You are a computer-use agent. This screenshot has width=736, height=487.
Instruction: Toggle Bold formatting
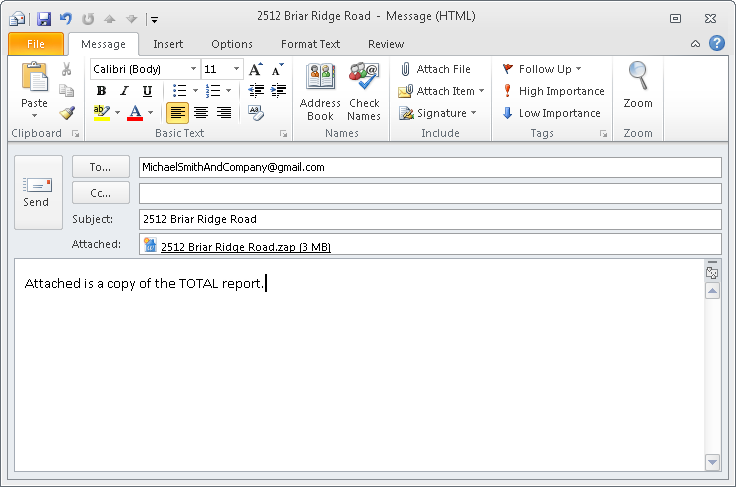(x=101, y=91)
